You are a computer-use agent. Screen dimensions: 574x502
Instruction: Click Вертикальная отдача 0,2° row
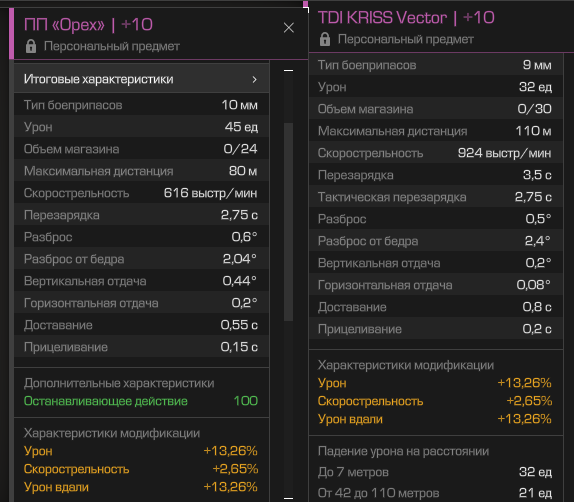click(436, 263)
